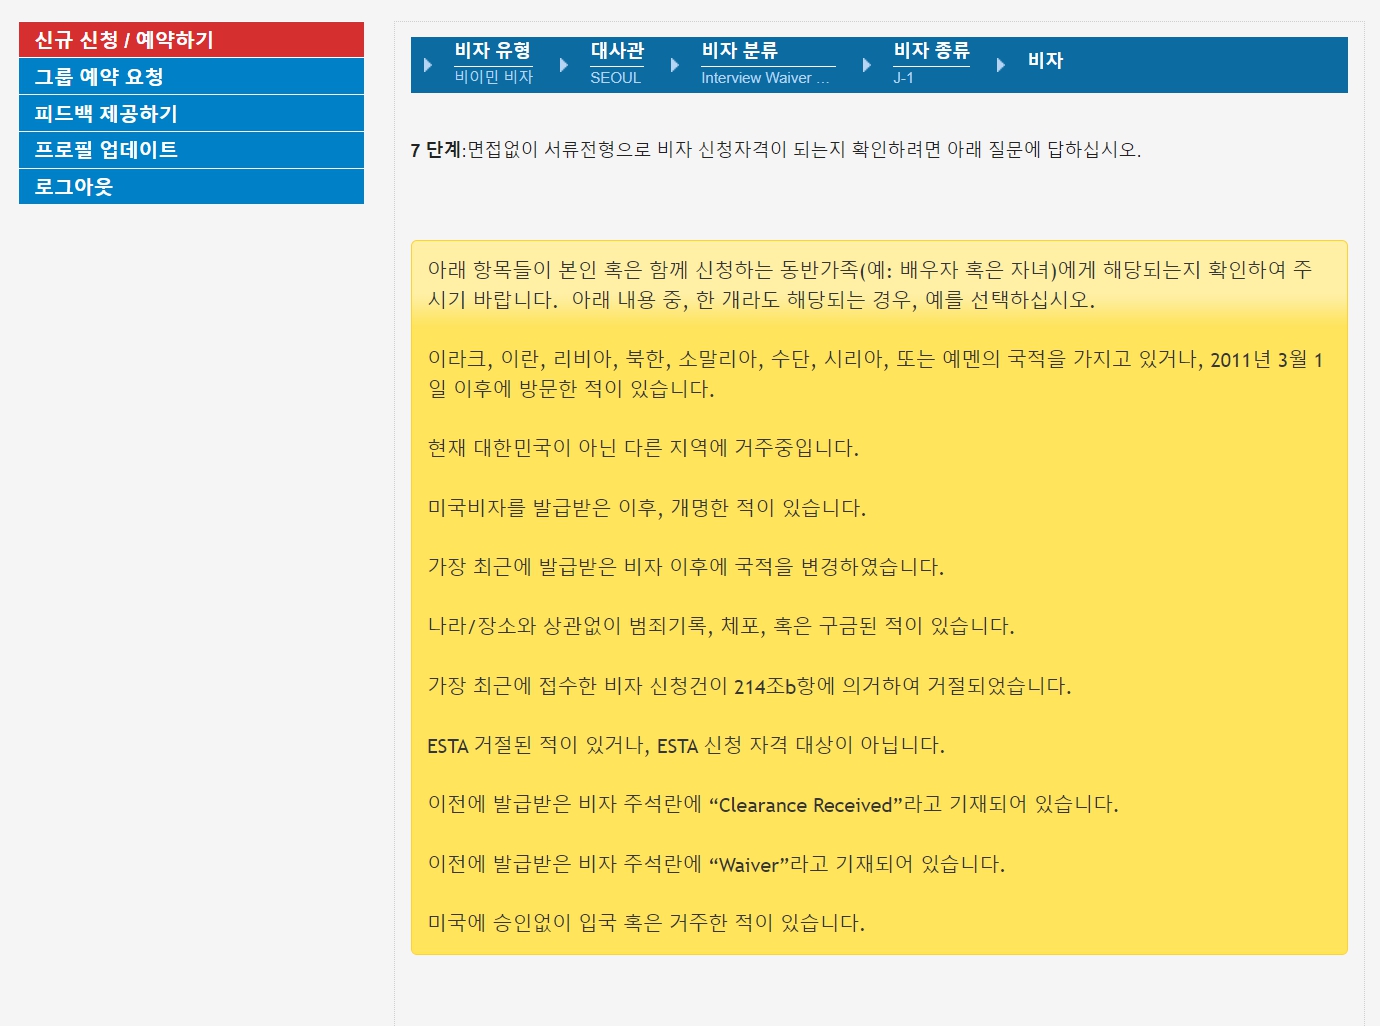Click arrow icon before 비자 종류

pos(867,65)
